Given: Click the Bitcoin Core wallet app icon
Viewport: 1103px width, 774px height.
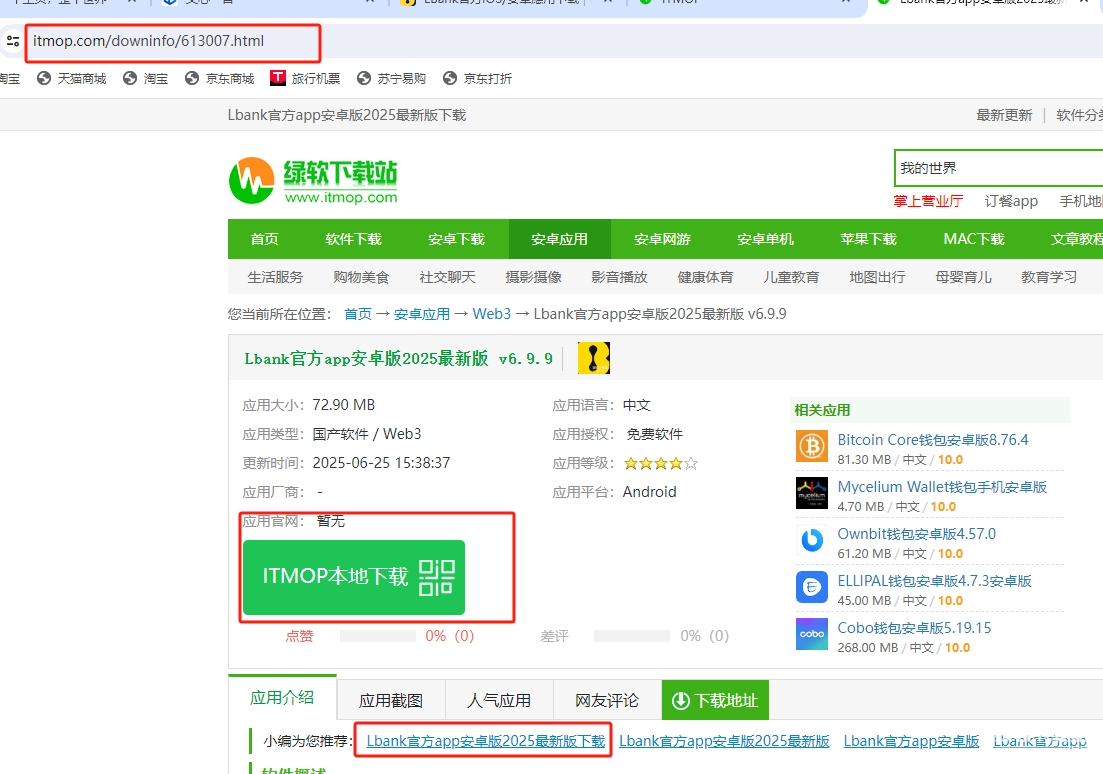Looking at the screenshot, I should tap(812, 446).
